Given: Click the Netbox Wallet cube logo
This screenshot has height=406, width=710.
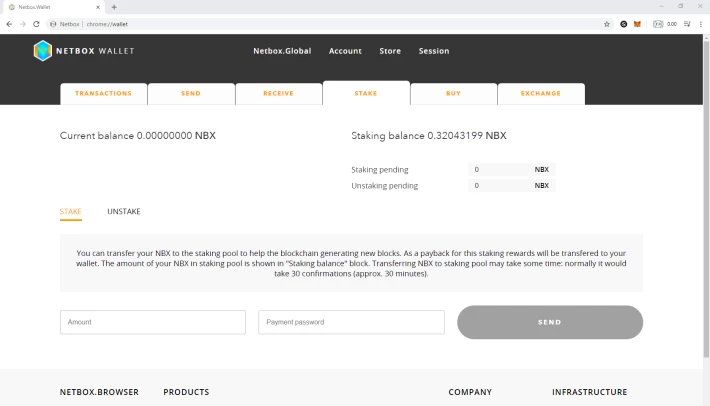Looking at the screenshot, I should click(x=43, y=51).
